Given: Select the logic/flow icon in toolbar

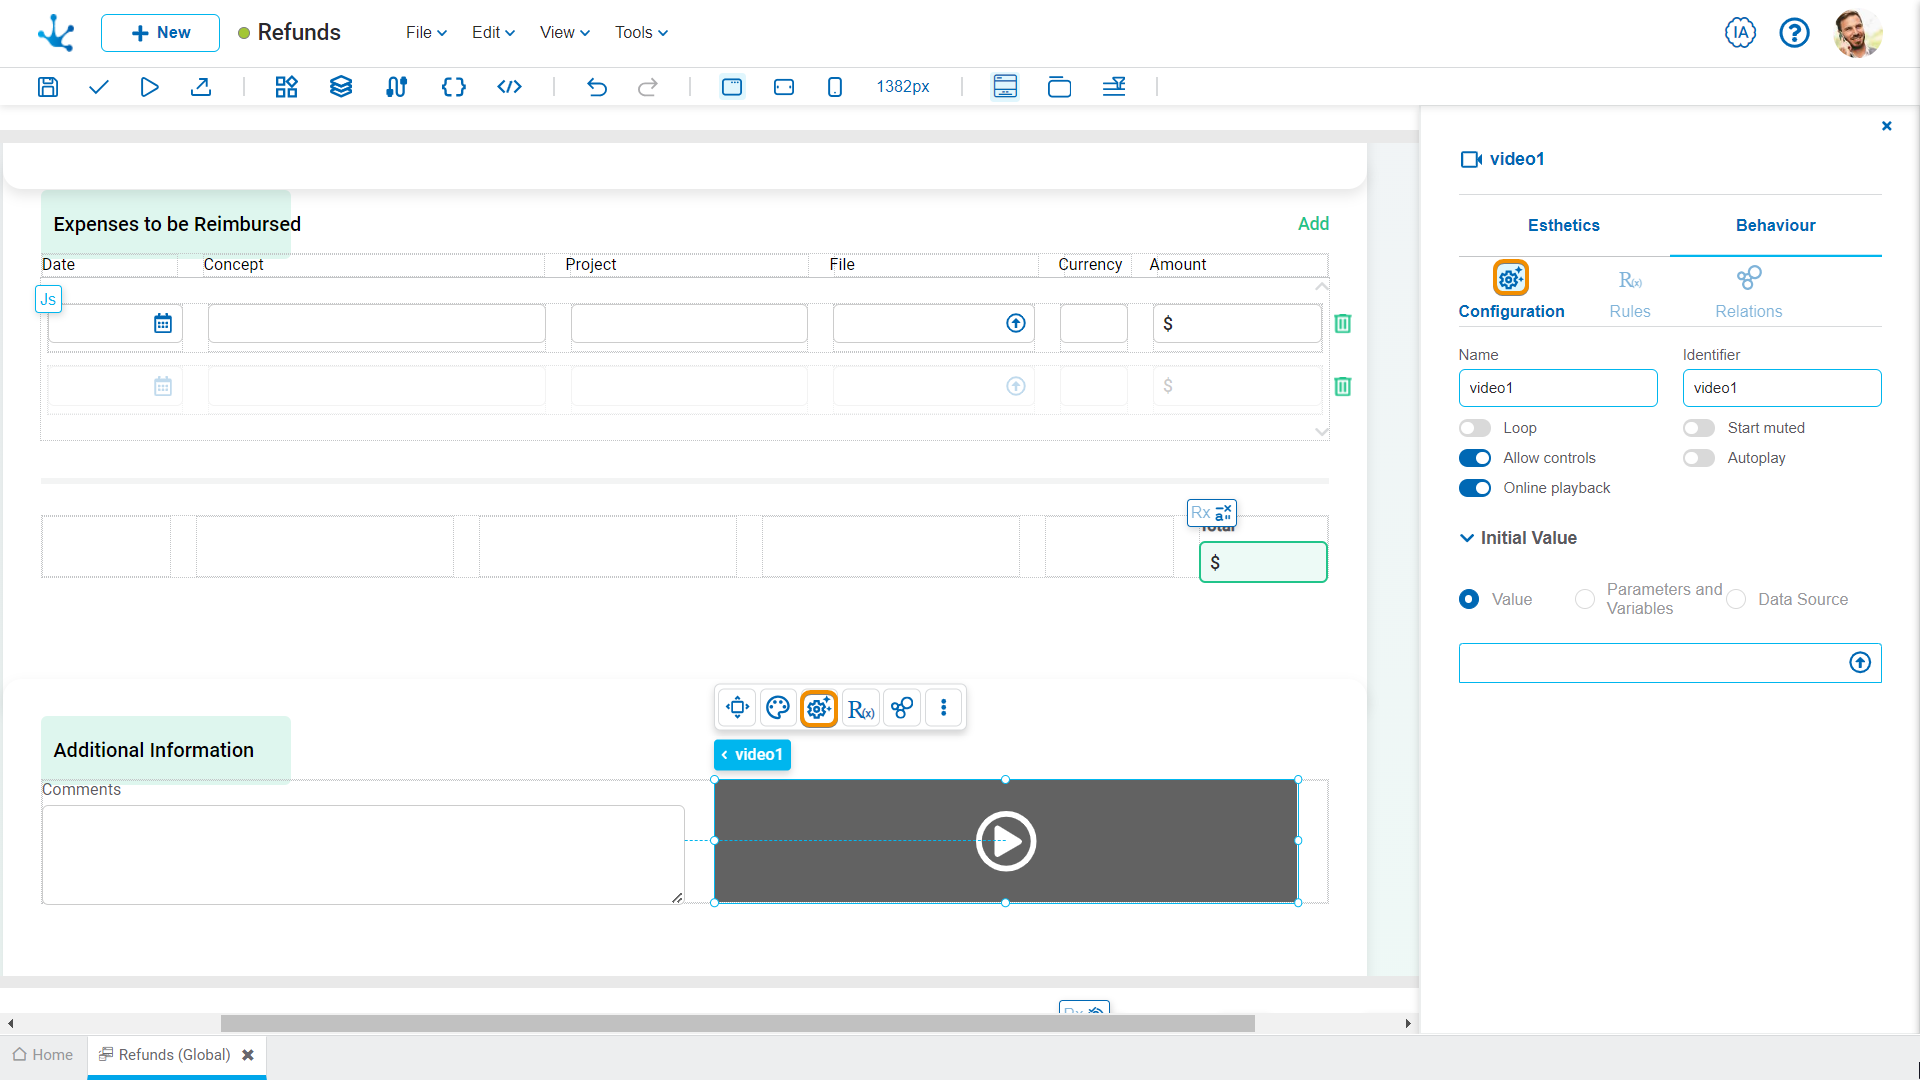Looking at the screenshot, I should [396, 87].
